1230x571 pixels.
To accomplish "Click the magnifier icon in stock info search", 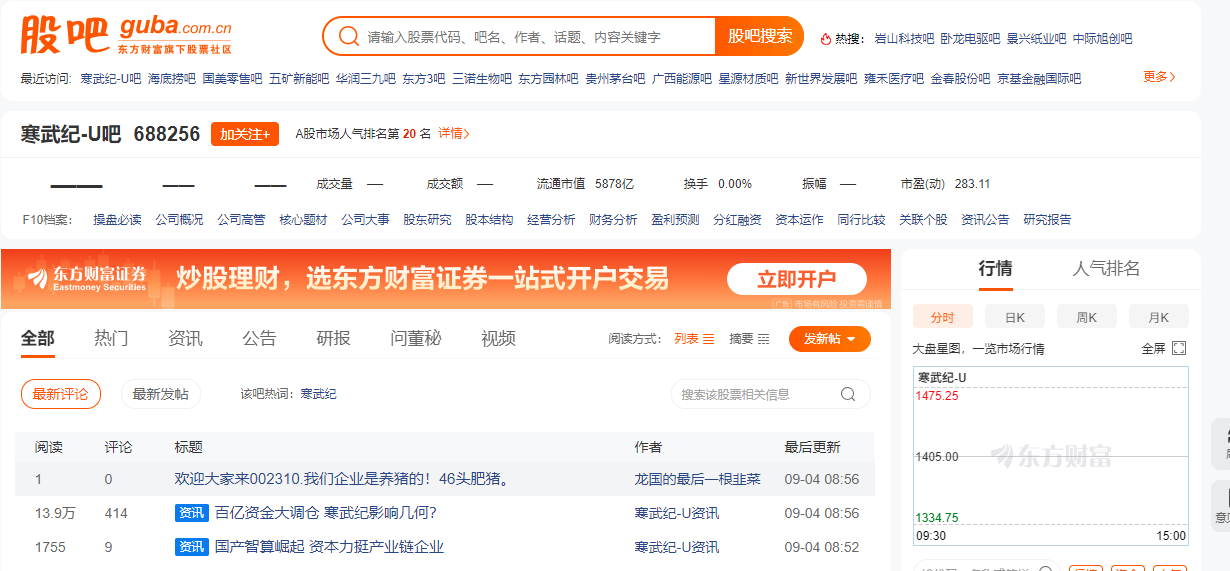I will [x=848, y=394].
